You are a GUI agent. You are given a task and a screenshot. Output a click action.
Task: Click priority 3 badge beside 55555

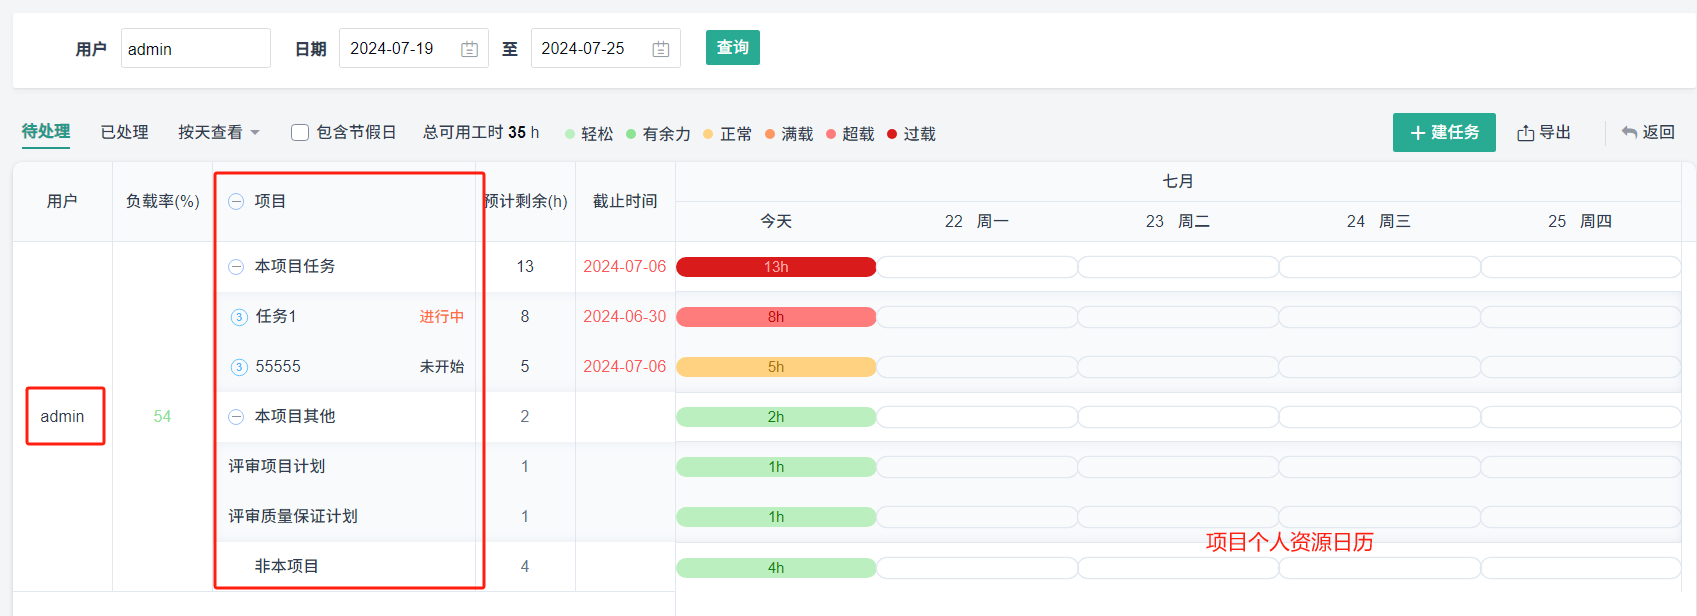(x=239, y=367)
